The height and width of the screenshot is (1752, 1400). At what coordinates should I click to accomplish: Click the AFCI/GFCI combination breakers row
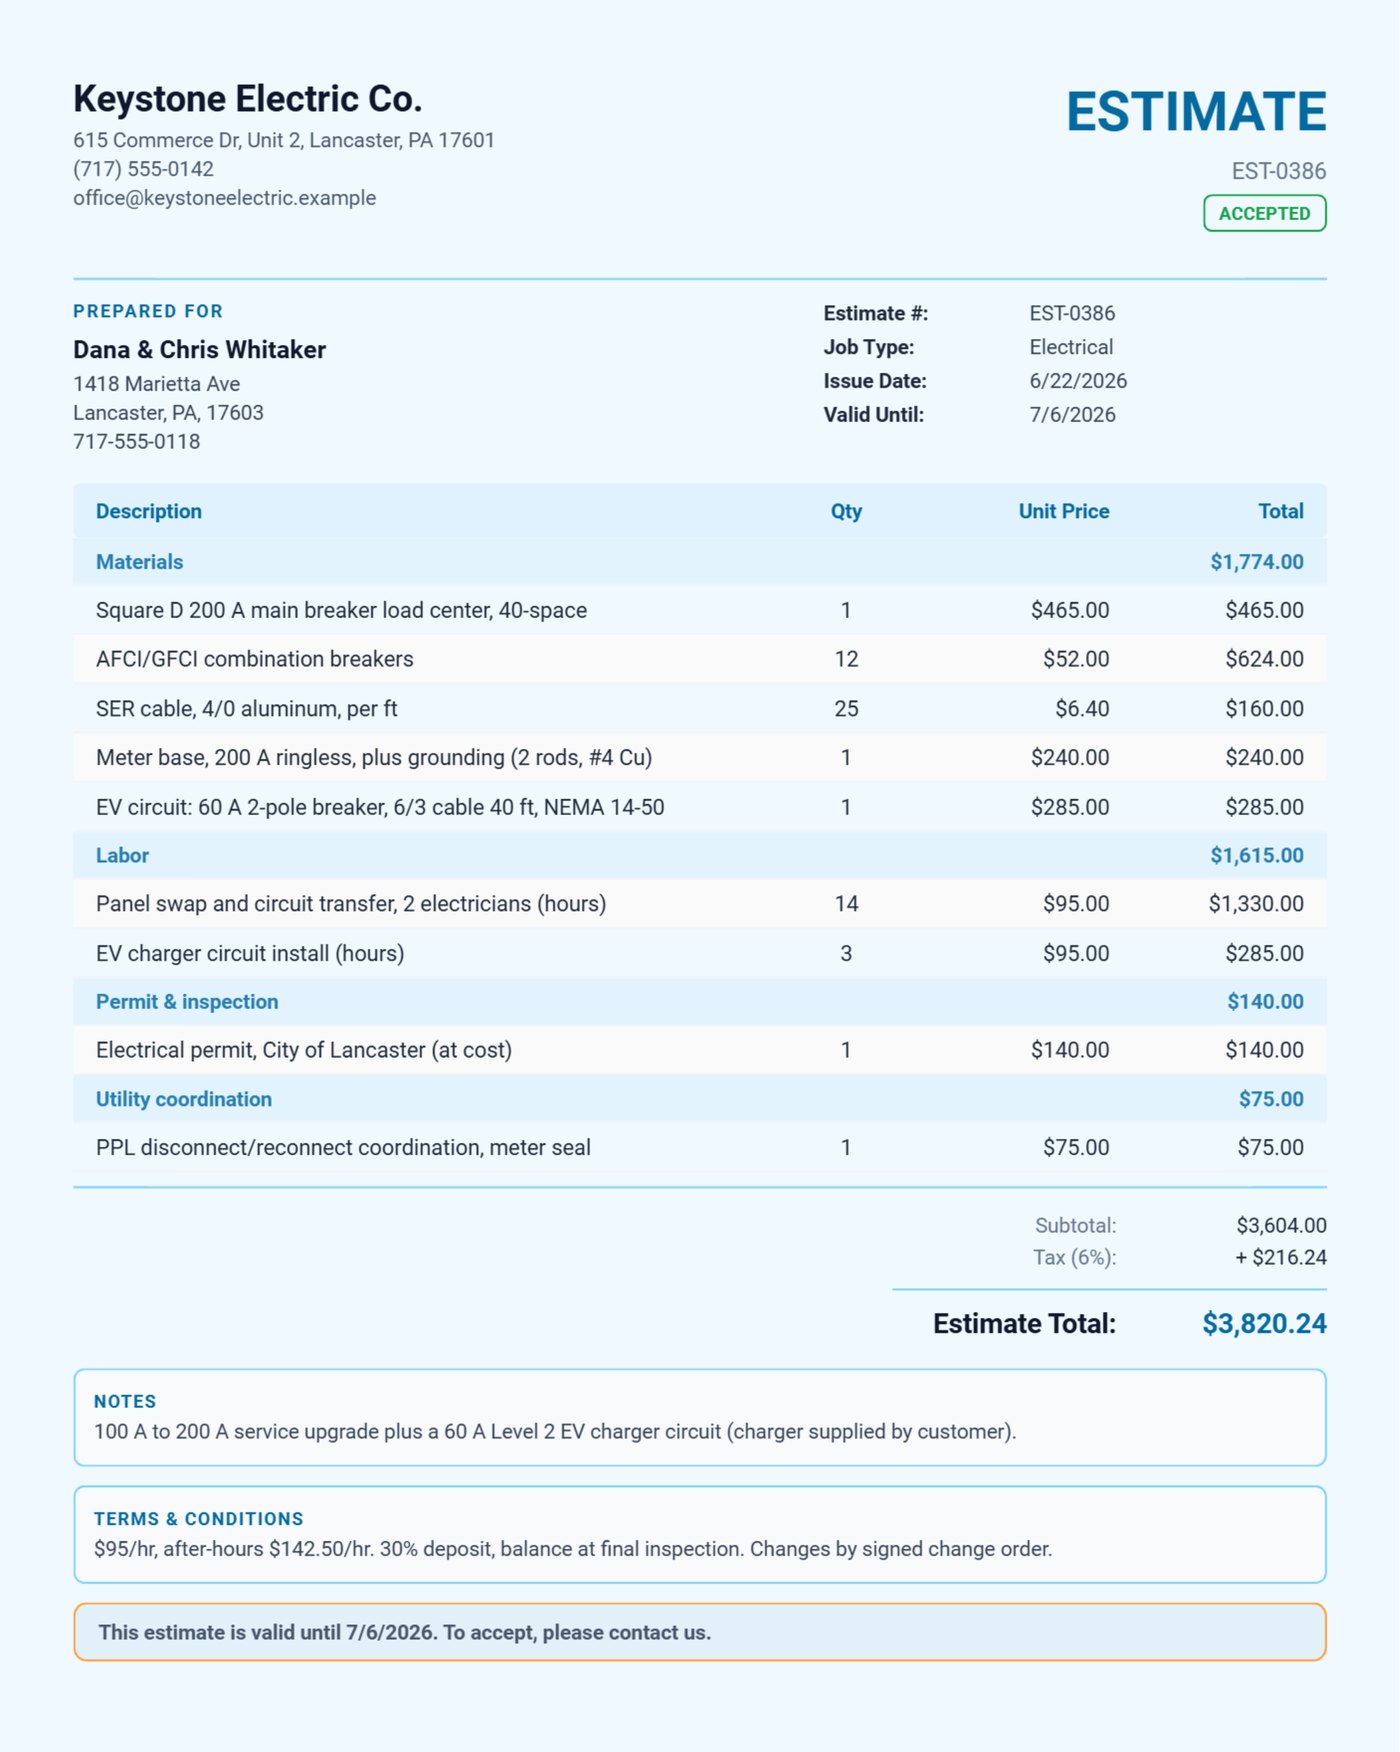click(x=700, y=659)
